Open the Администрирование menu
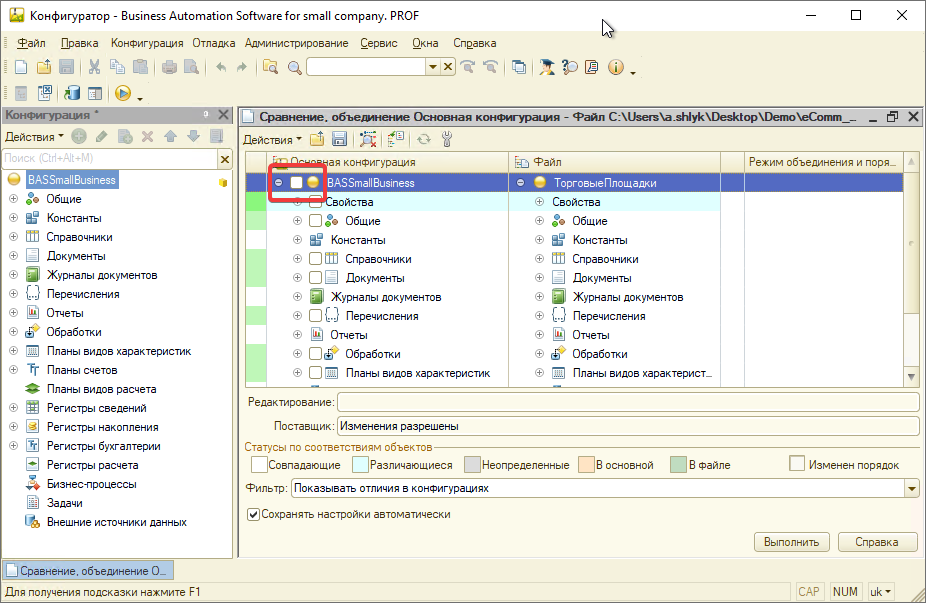Image resolution: width=926 pixels, height=603 pixels. 296,43
